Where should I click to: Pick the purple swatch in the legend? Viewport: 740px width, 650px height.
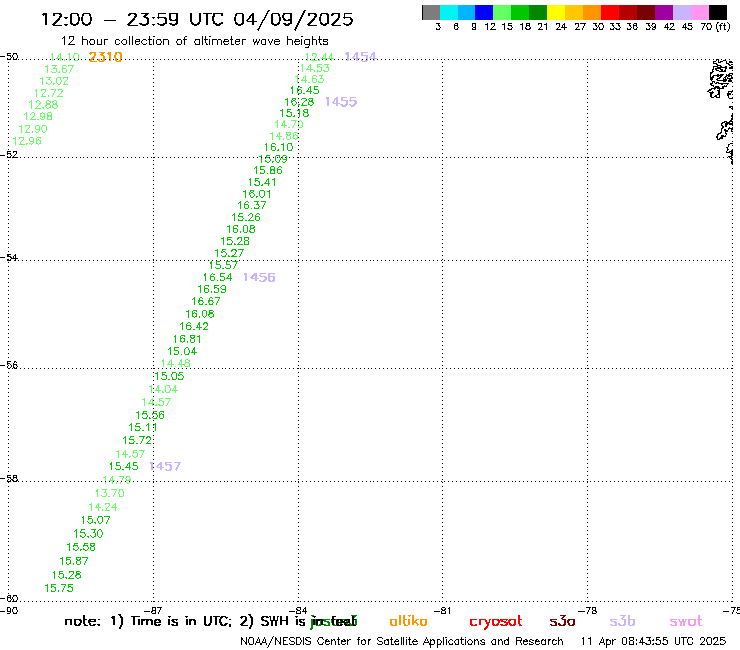[x=664, y=12]
